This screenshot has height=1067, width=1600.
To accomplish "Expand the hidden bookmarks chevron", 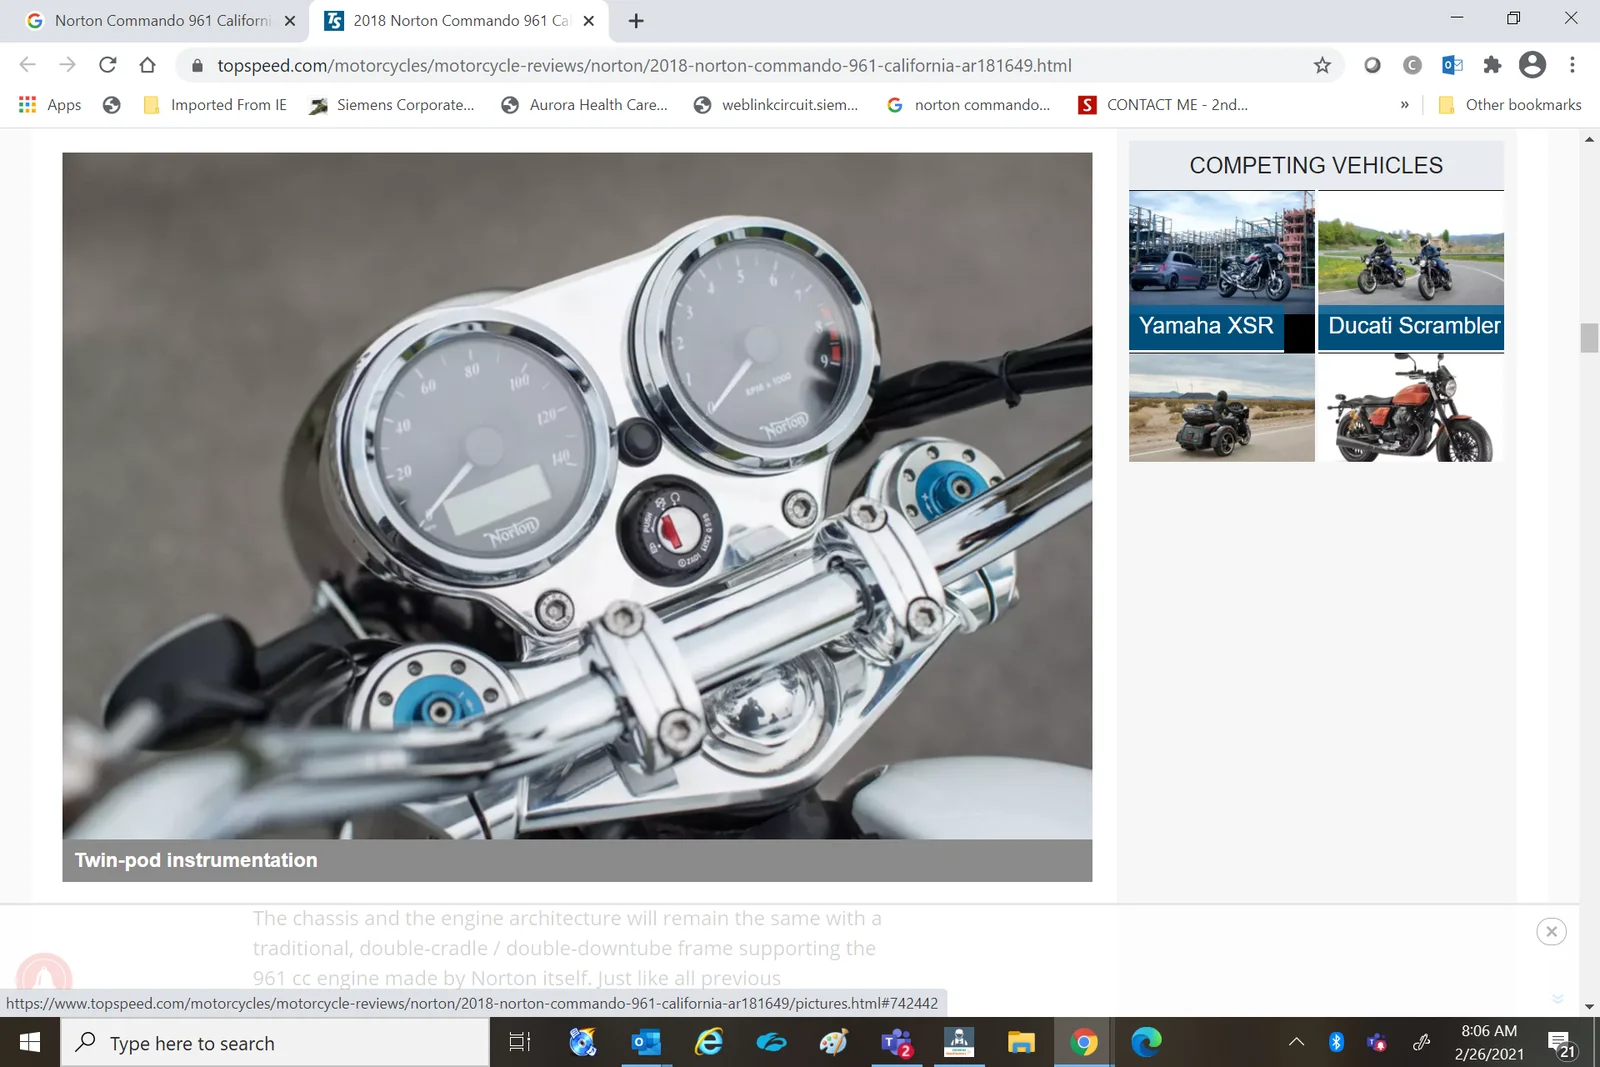I will (x=1404, y=105).
